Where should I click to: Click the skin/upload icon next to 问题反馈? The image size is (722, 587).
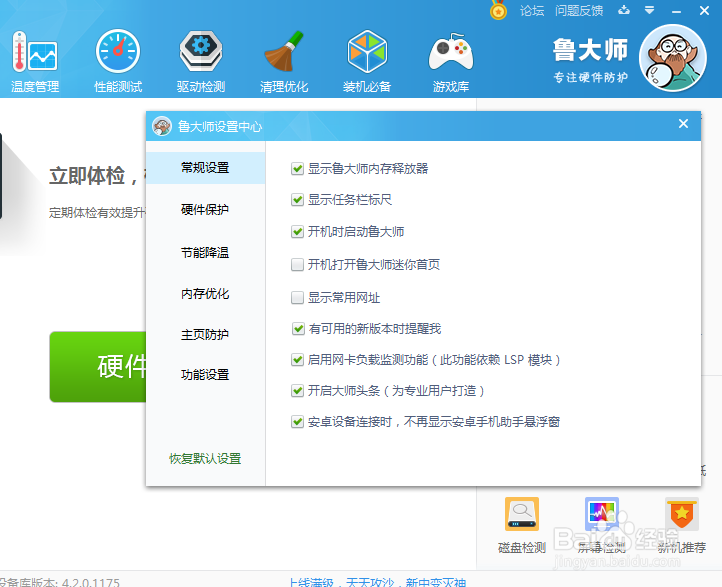(624, 10)
